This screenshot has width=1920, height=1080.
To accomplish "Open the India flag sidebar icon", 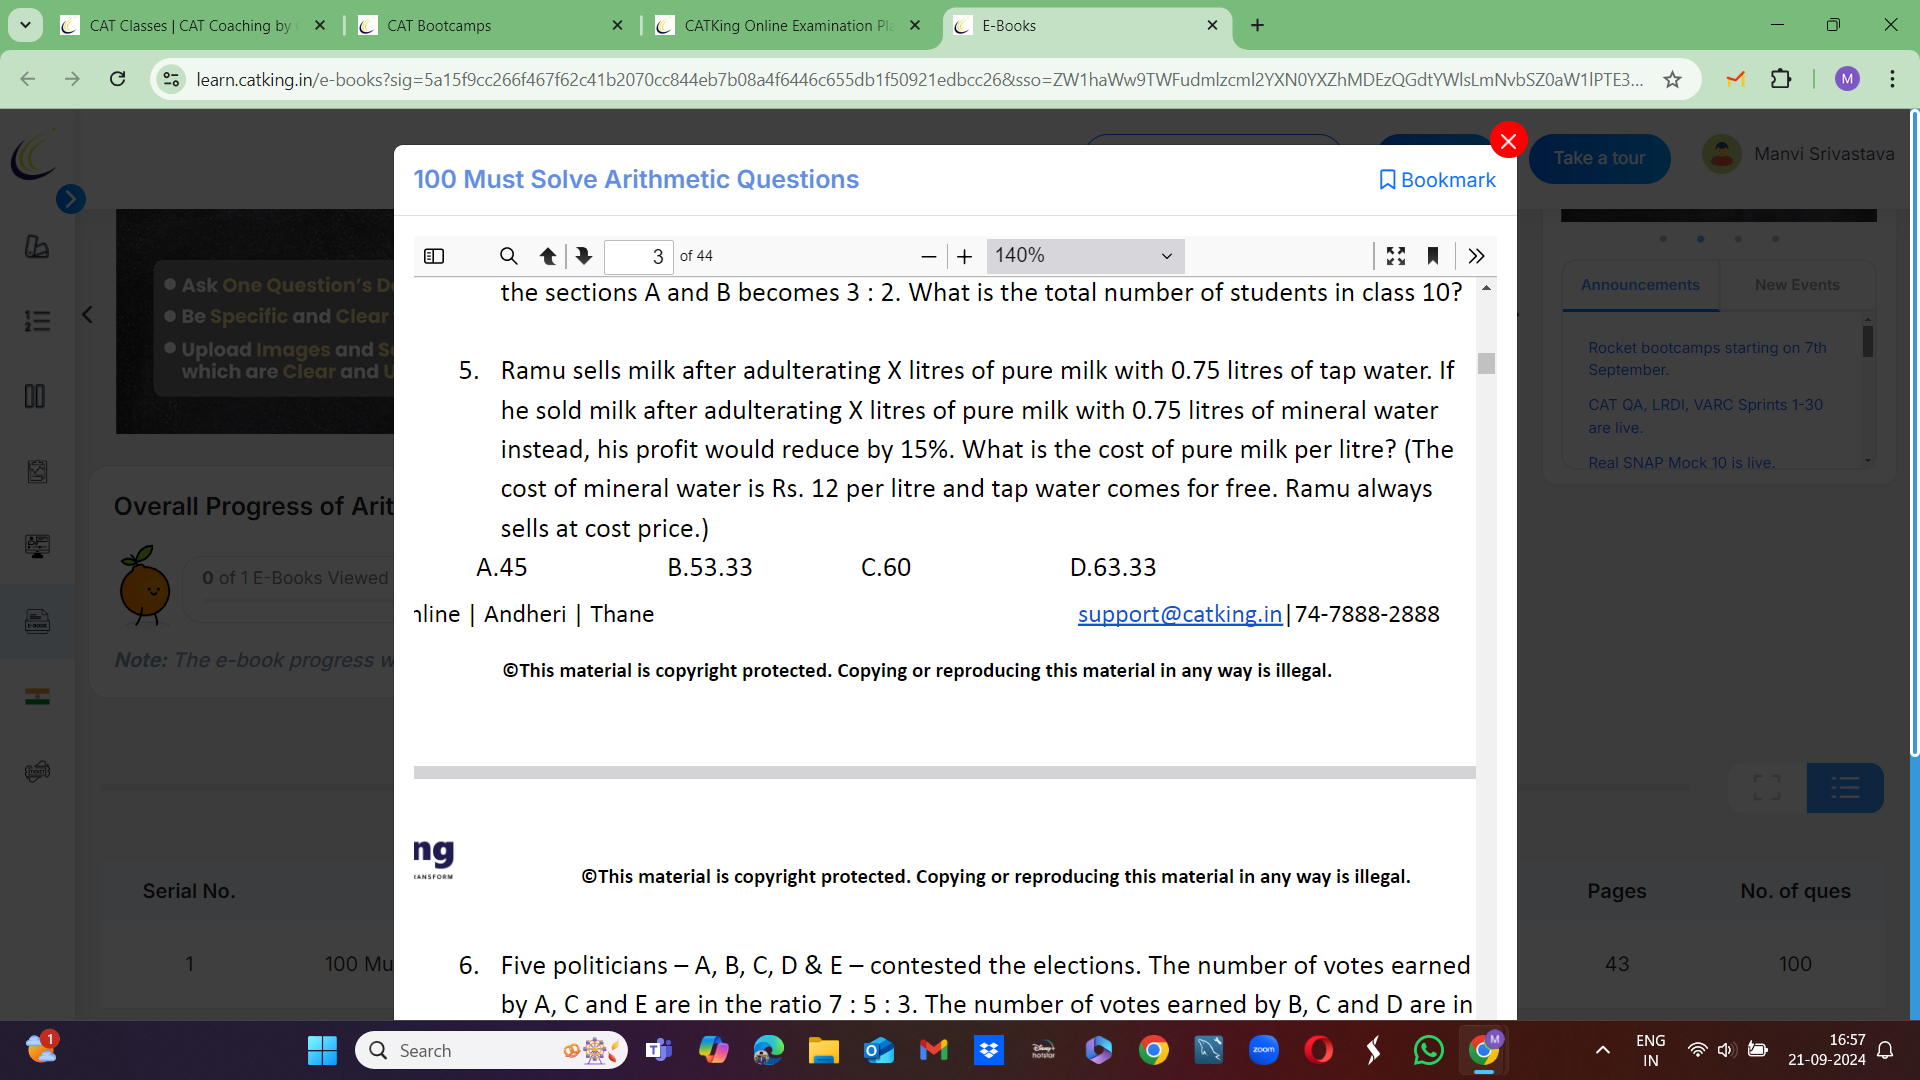I will click(37, 696).
